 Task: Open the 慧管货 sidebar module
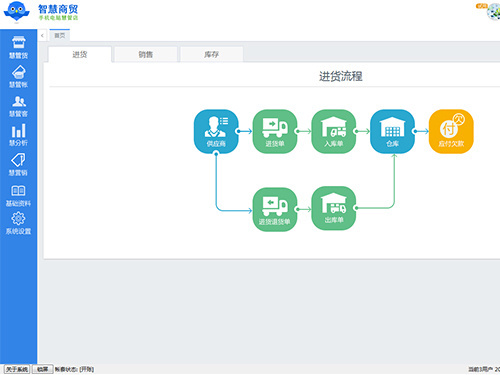coord(18,48)
